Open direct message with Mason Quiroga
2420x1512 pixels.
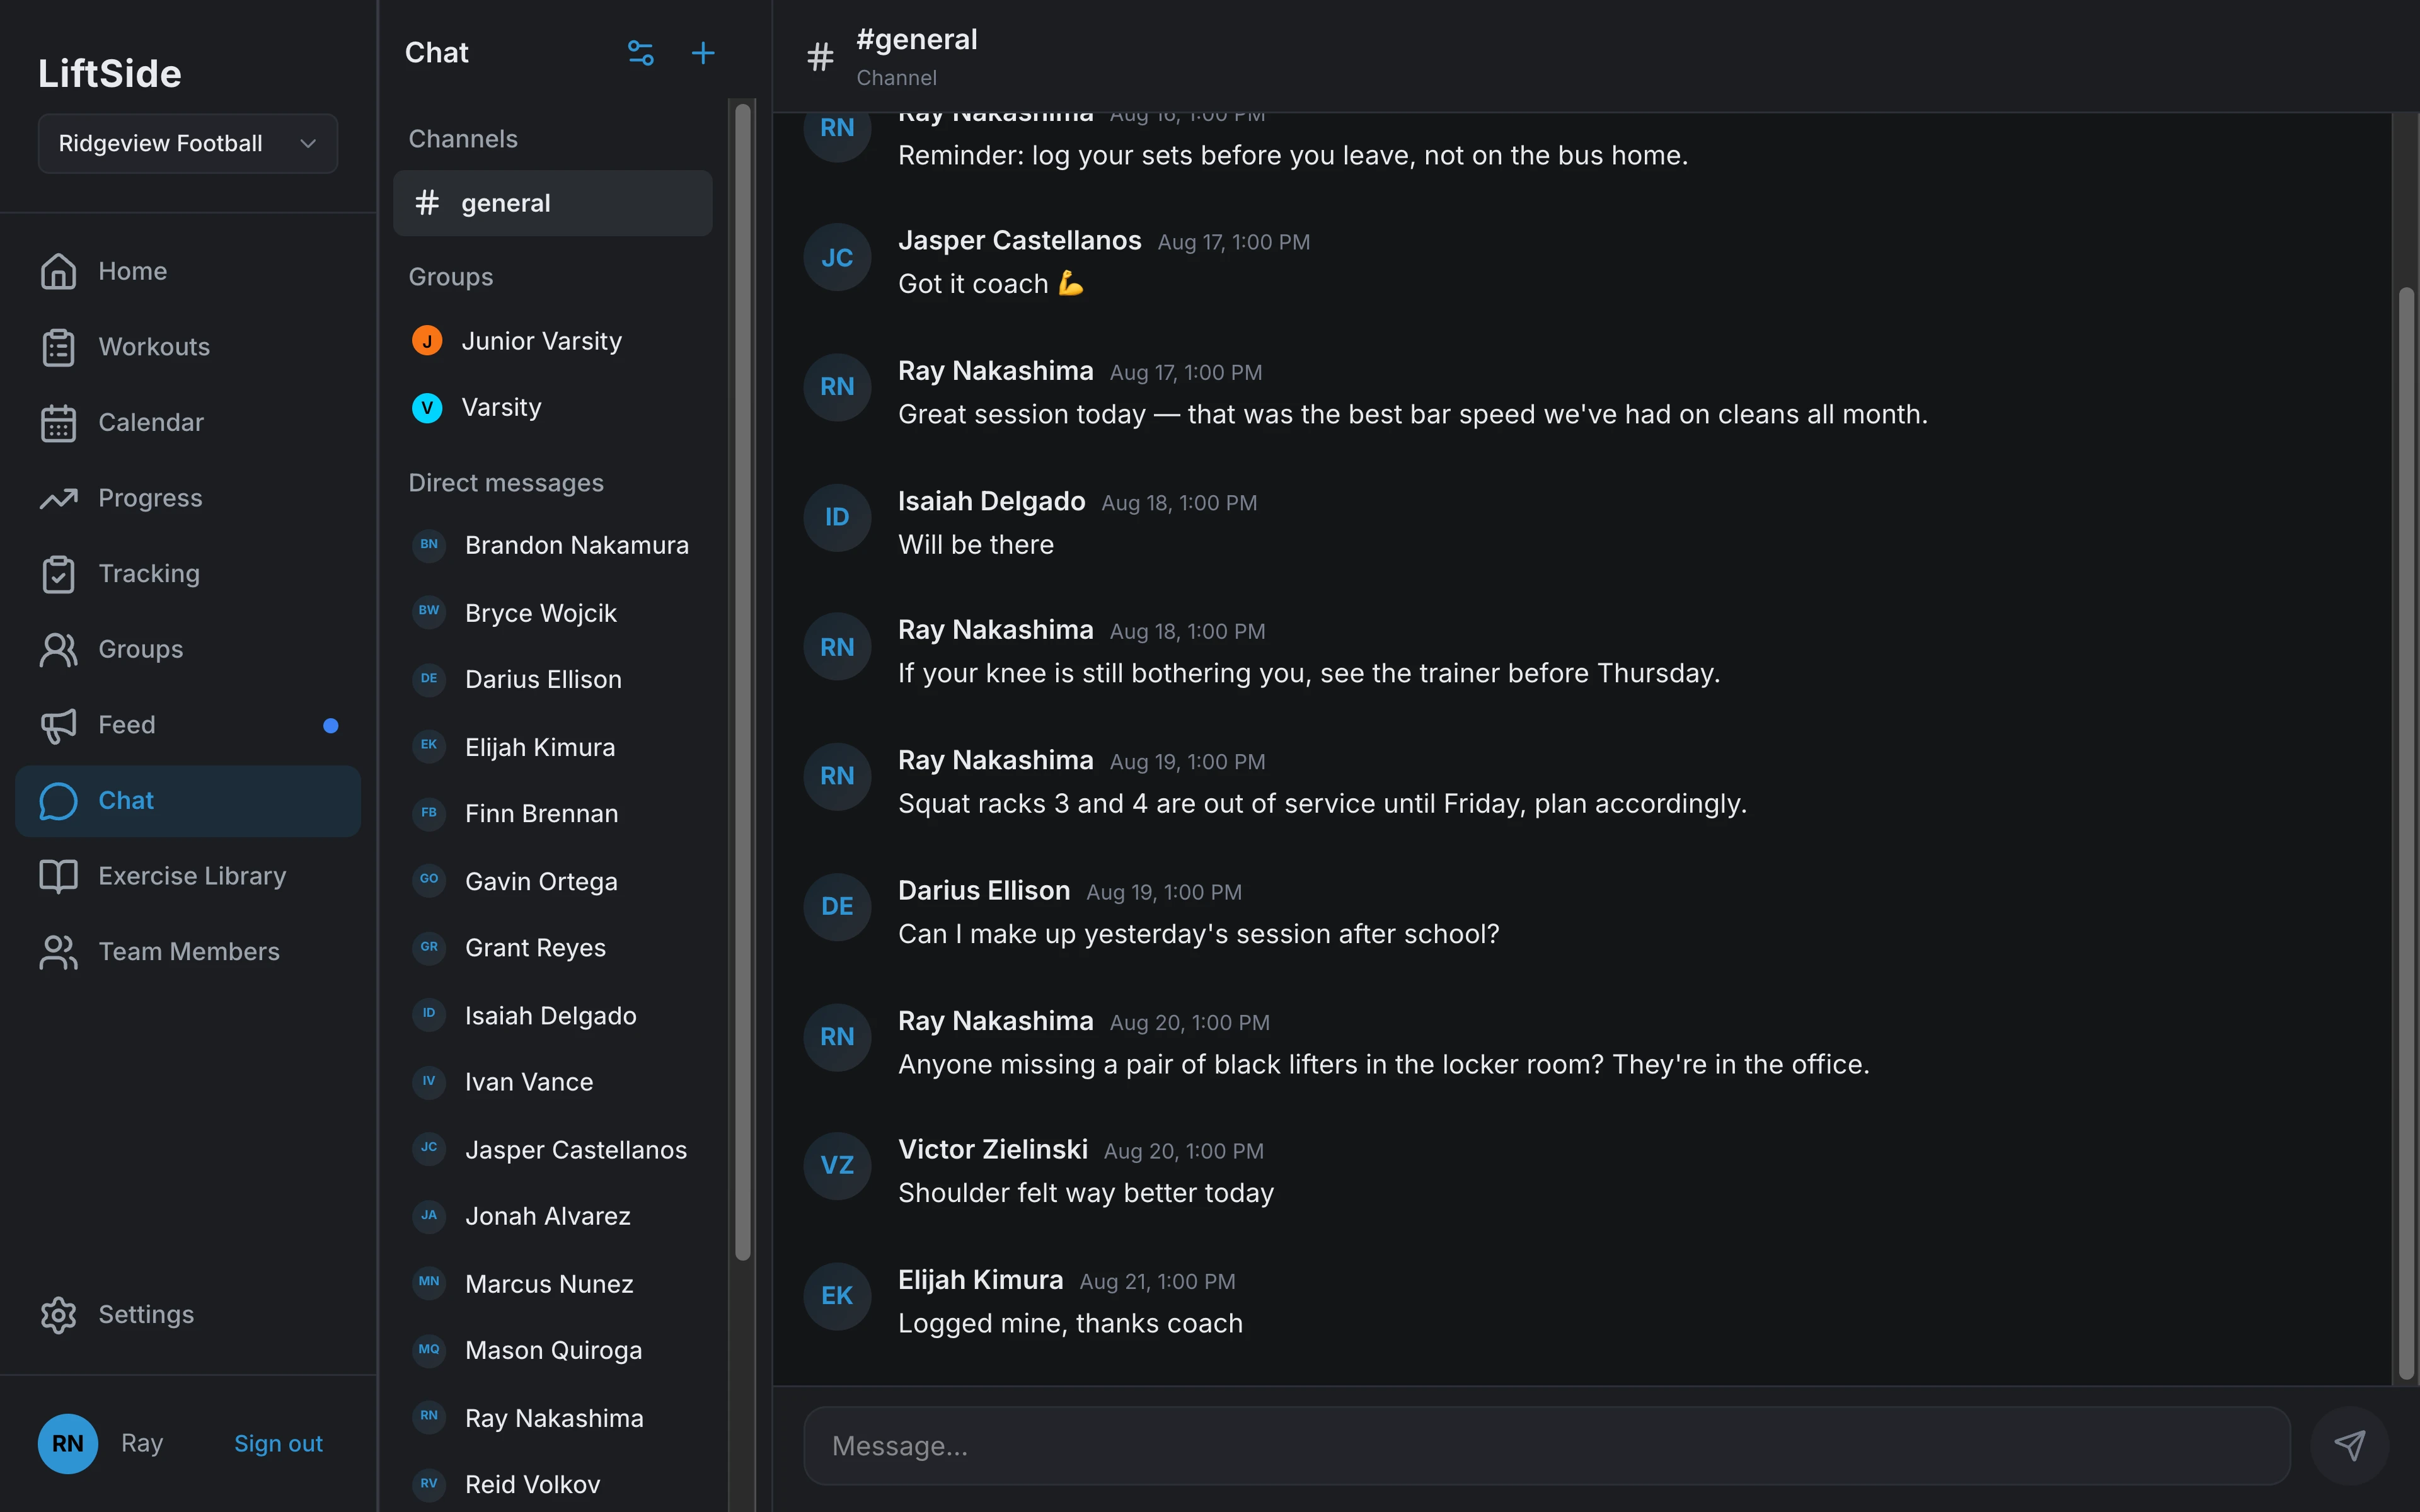pos(553,1350)
